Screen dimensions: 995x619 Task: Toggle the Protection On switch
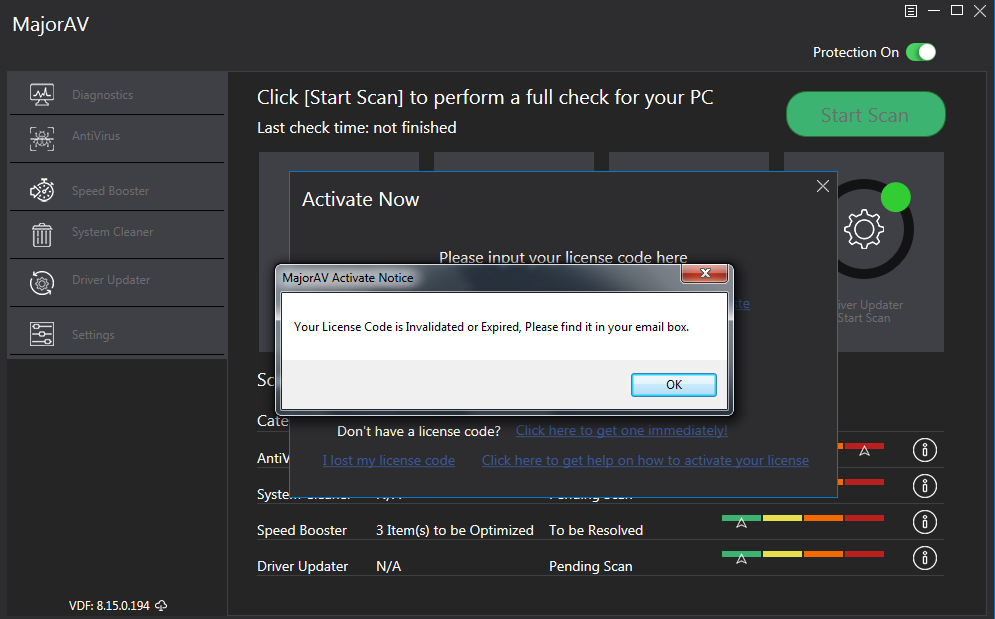tap(921, 52)
